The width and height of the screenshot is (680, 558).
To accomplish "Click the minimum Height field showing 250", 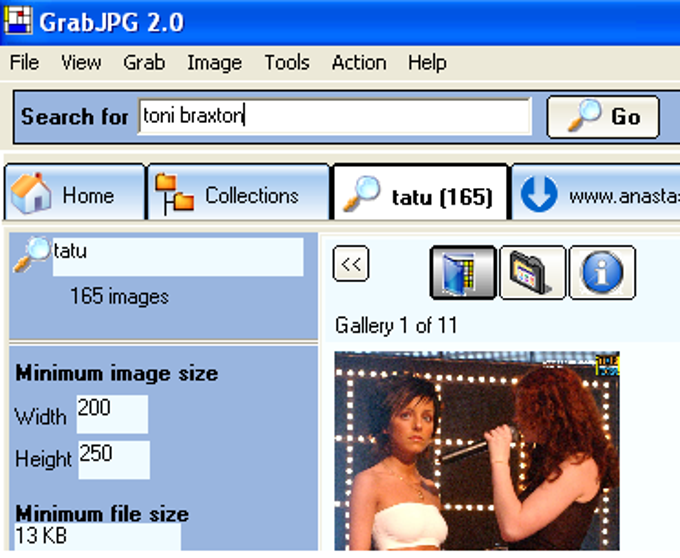I will tap(114, 460).
